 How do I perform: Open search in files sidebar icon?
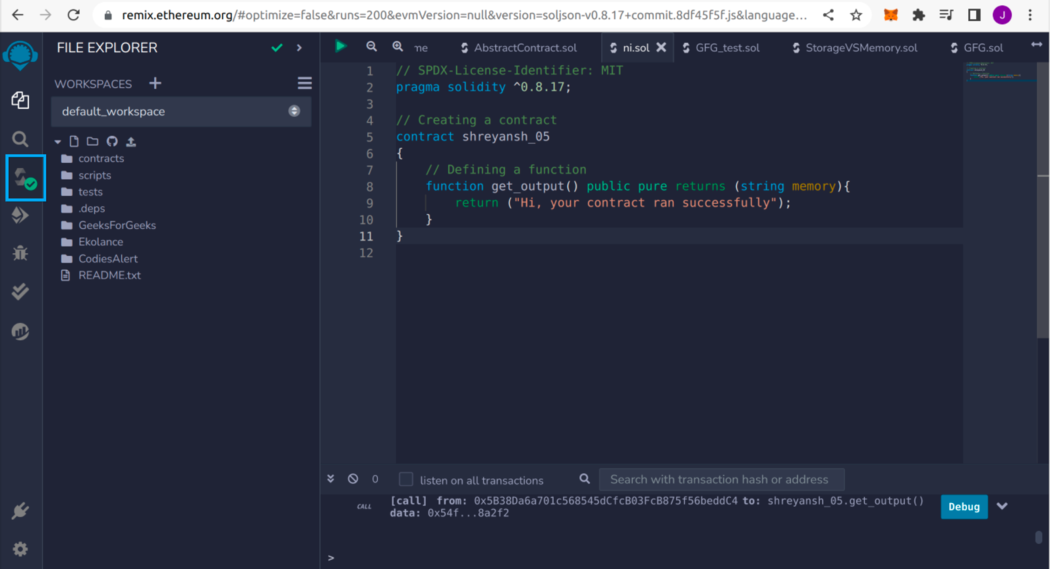point(20,139)
